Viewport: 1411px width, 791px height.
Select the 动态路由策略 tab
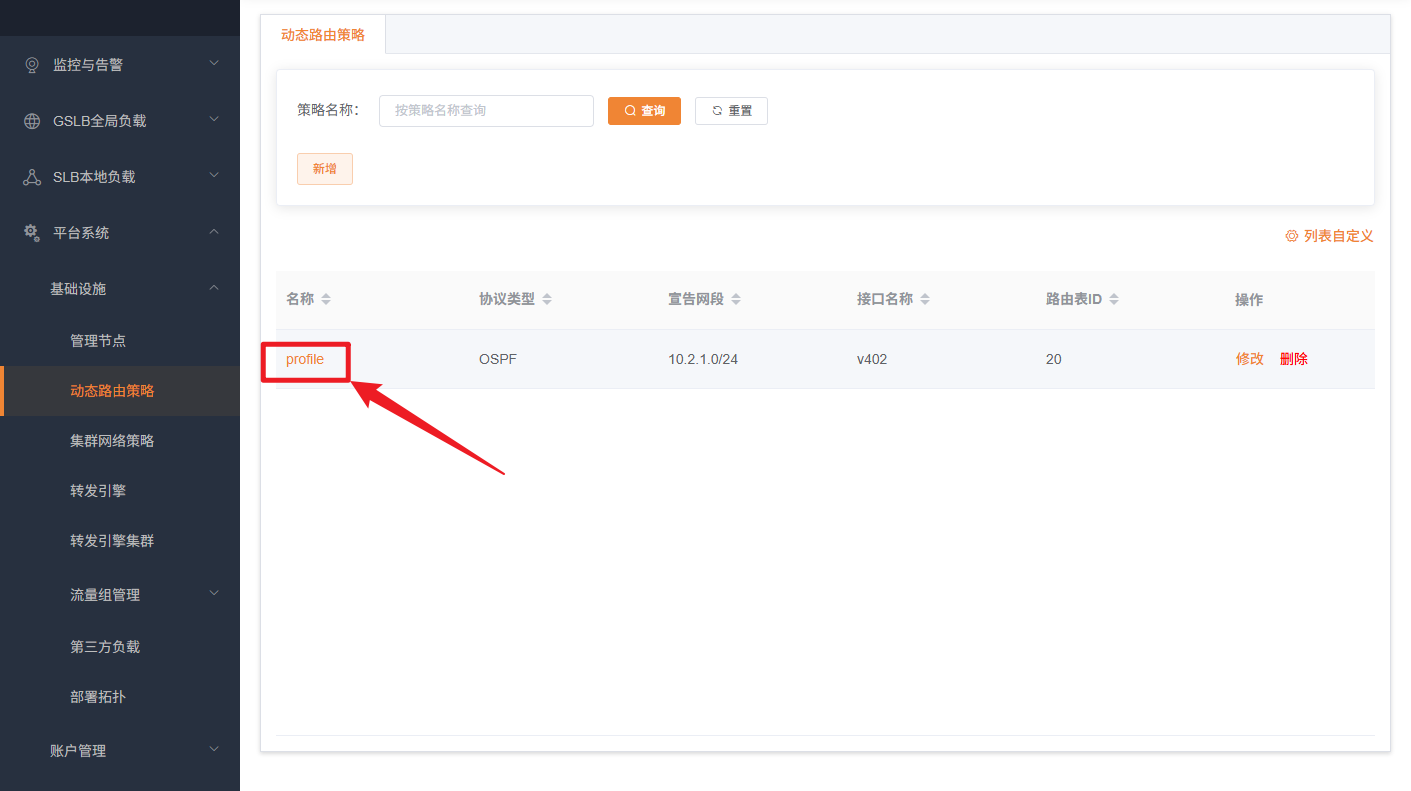click(323, 35)
